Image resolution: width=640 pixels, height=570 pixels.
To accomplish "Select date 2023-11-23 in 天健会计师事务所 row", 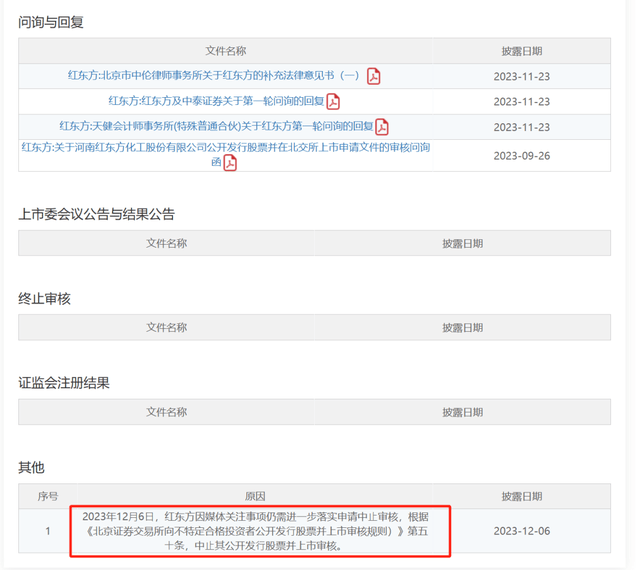I will [522, 127].
